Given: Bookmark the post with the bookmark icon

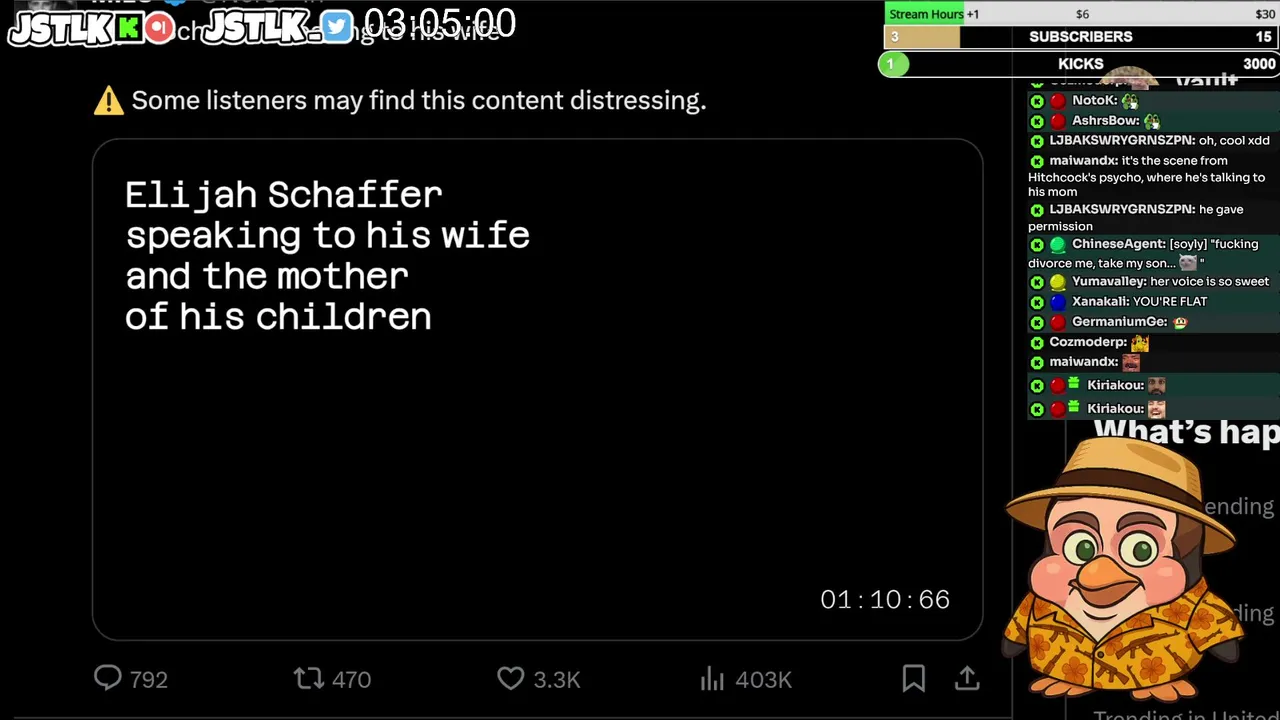Looking at the screenshot, I should coord(913,678).
